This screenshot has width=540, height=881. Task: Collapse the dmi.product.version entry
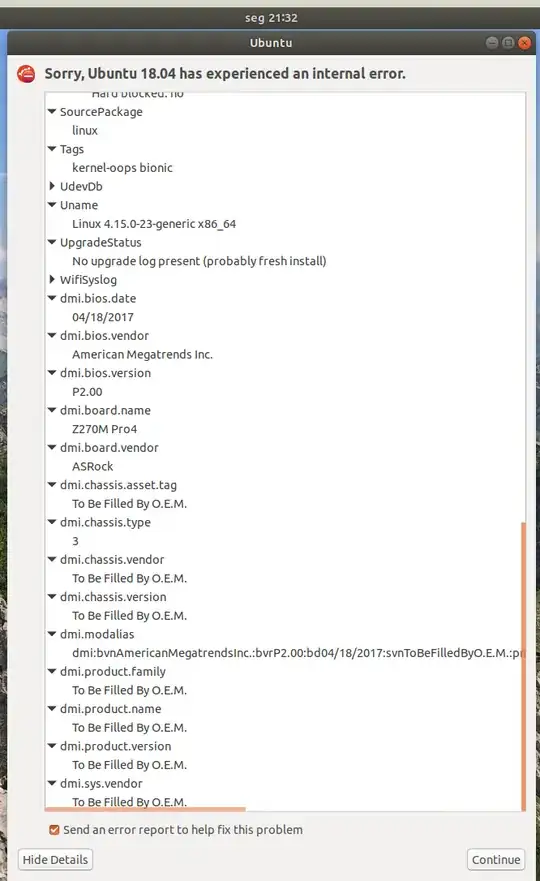[x=52, y=746]
